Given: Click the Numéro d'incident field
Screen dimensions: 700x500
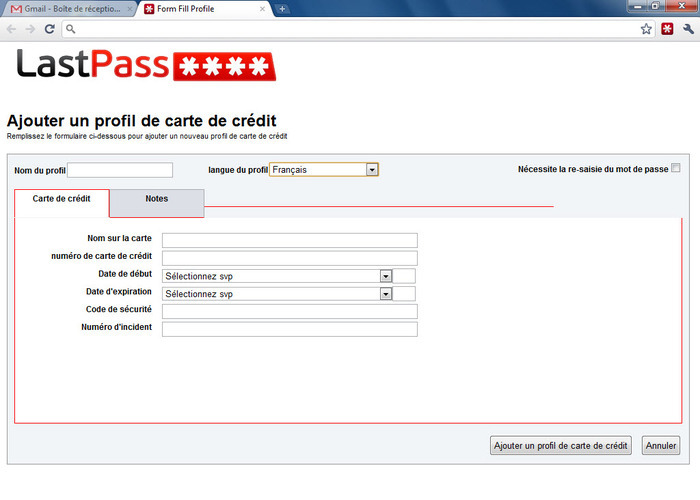Looking at the screenshot, I should 290,329.
